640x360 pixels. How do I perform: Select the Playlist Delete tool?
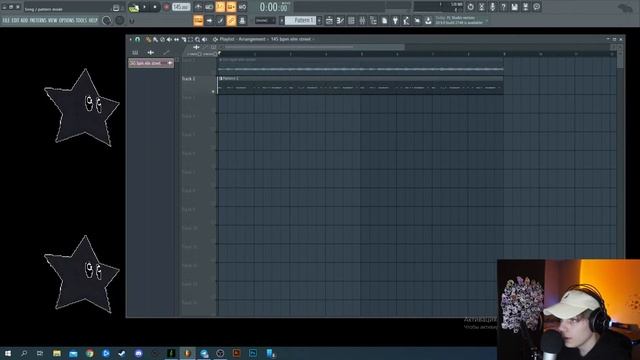pyautogui.click(x=162, y=40)
